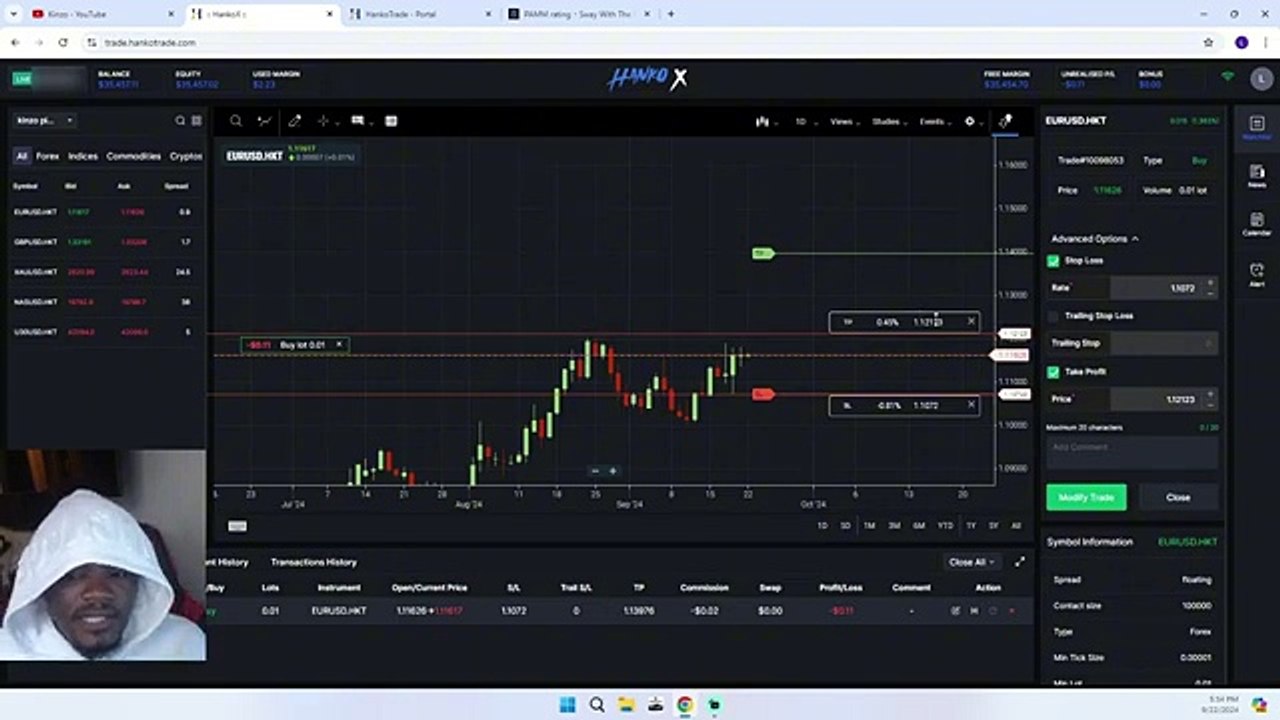
Task: Expand the positions panel to fullscreen
Action: pyautogui.click(x=1019, y=562)
